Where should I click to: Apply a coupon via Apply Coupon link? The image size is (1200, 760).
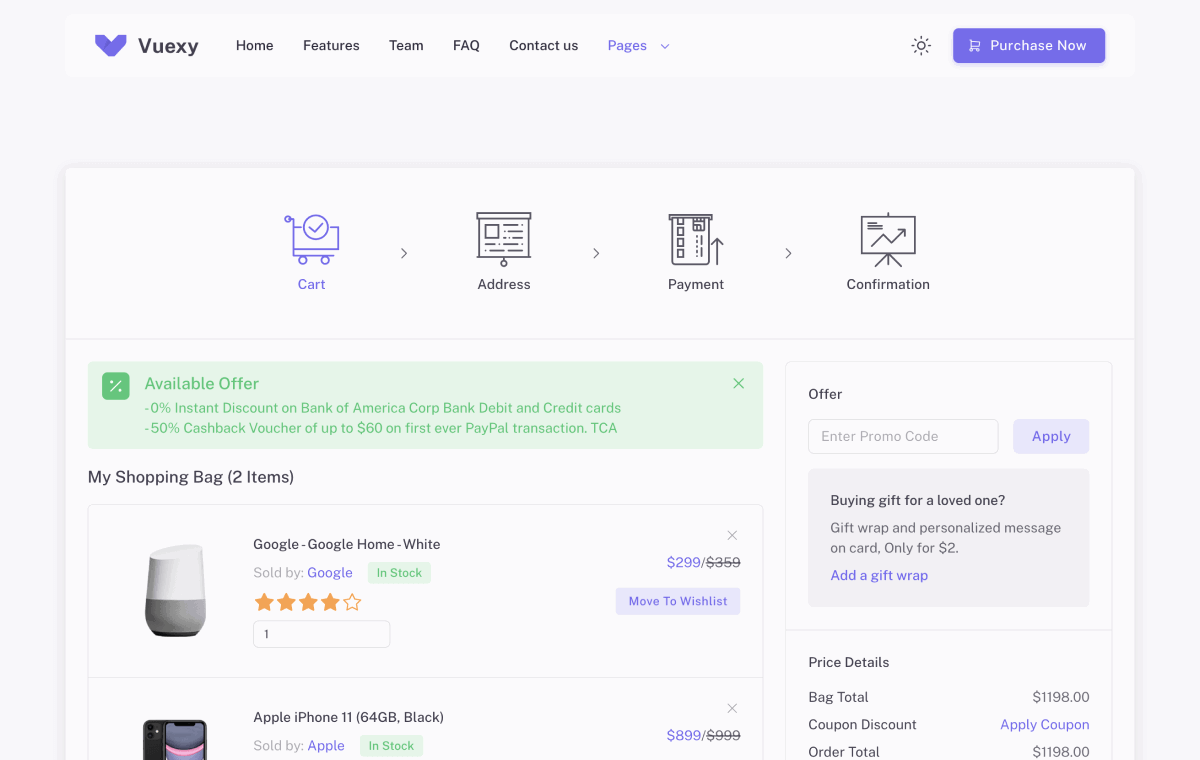click(1044, 724)
